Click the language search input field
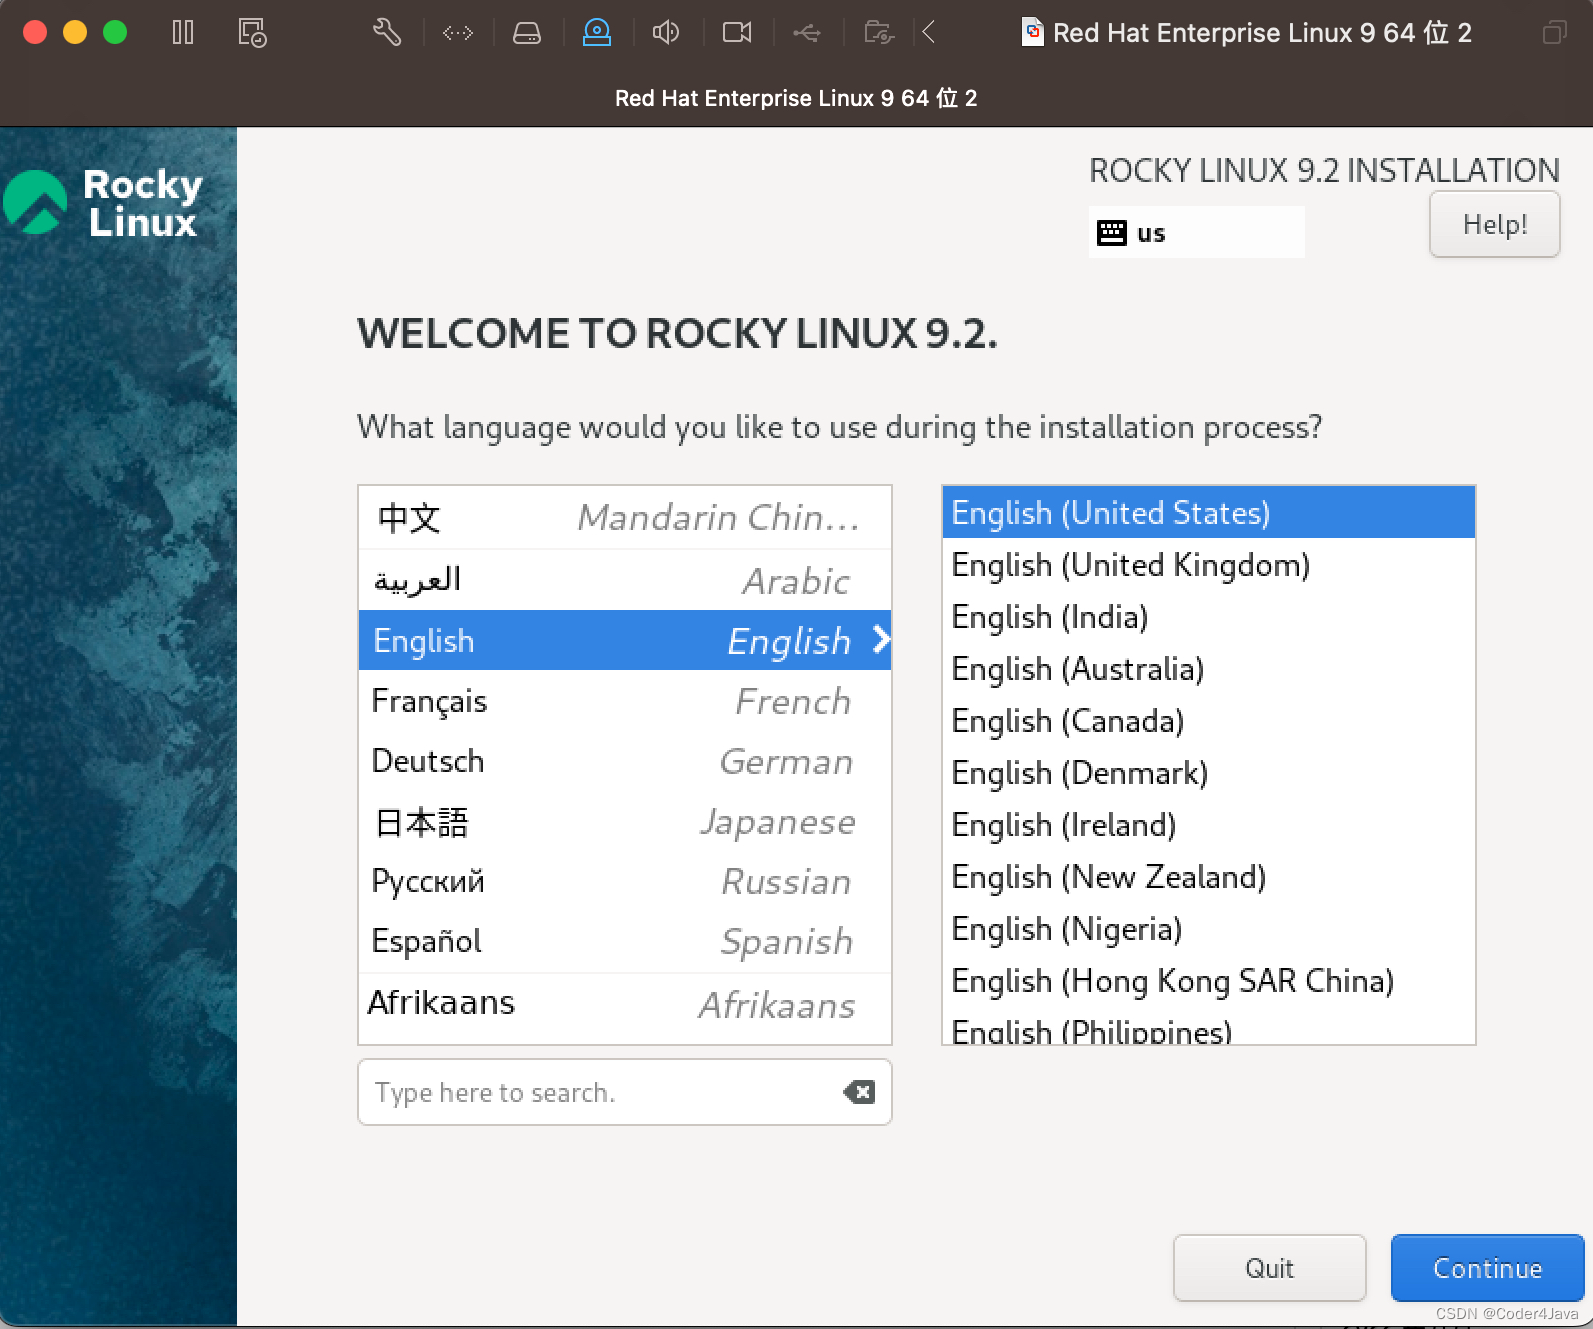1593x1329 pixels. pos(625,1092)
